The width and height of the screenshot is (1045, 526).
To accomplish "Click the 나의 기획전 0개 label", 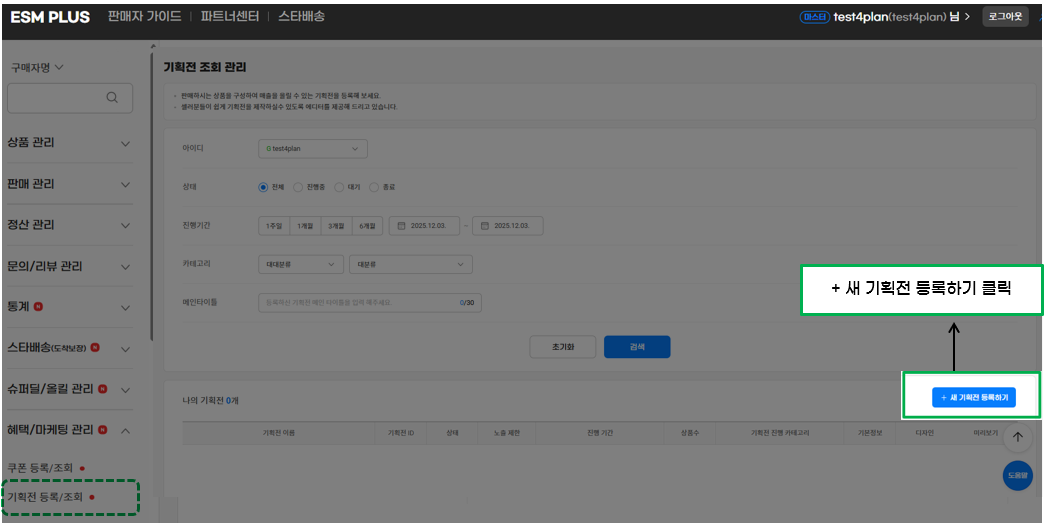I will [x=210, y=400].
